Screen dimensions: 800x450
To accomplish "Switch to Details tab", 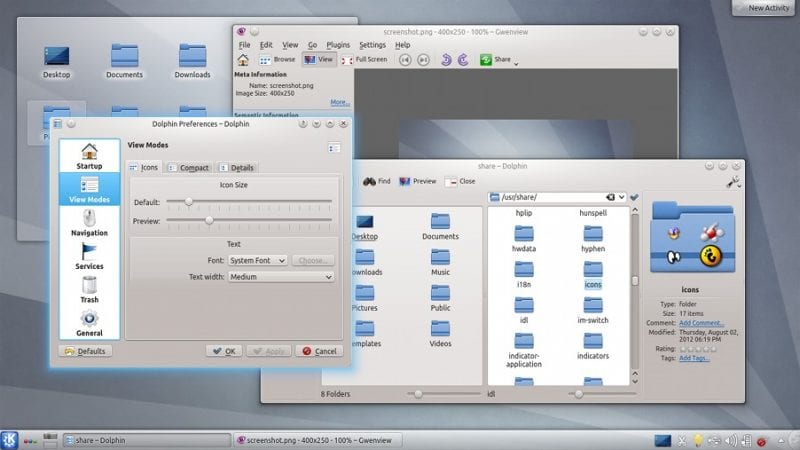I will [x=236, y=167].
